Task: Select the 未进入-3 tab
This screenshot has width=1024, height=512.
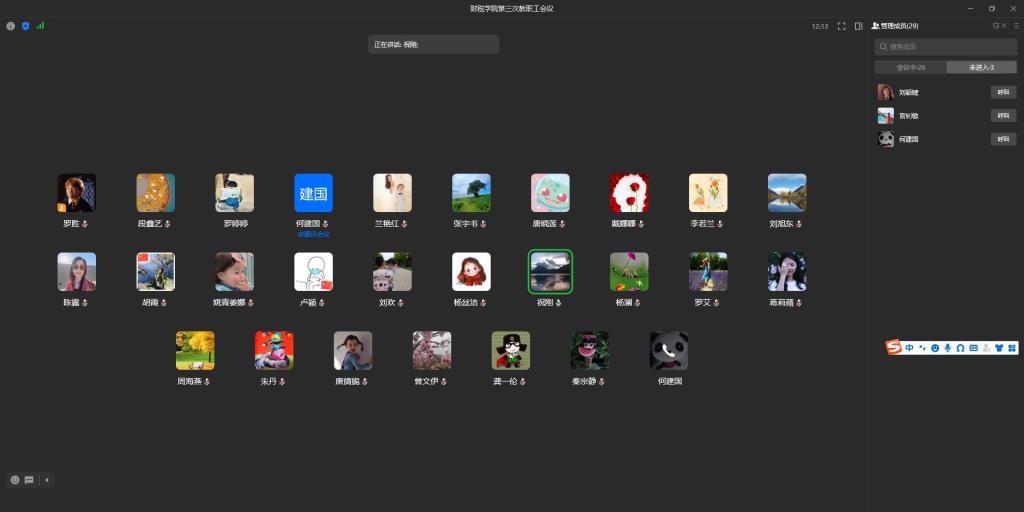Action: click(981, 67)
